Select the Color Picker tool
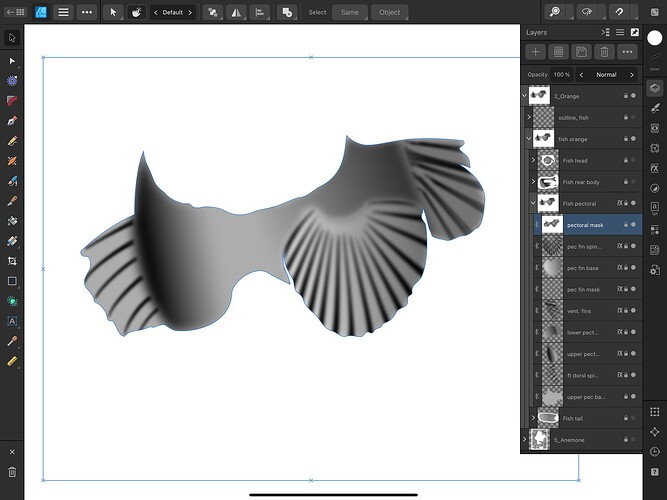This screenshot has height=500, width=667. [x=12, y=341]
